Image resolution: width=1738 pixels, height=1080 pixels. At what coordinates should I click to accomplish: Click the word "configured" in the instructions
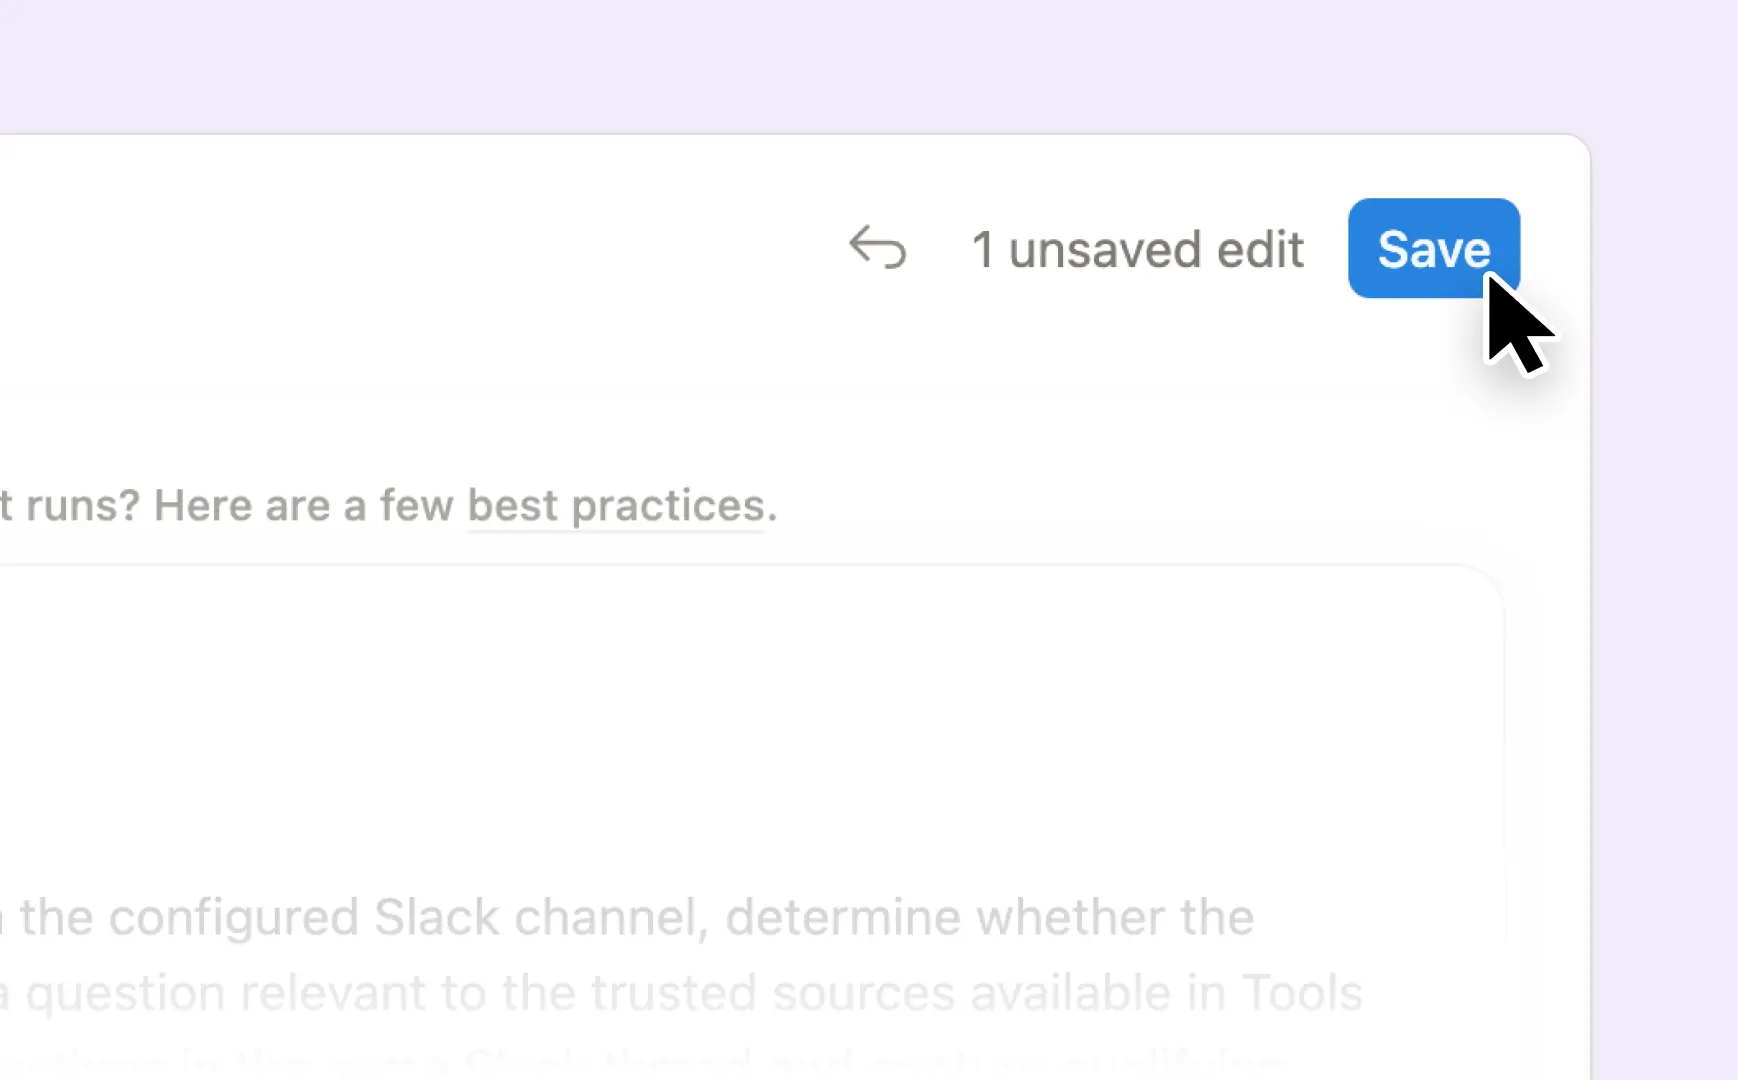[234, 918]
